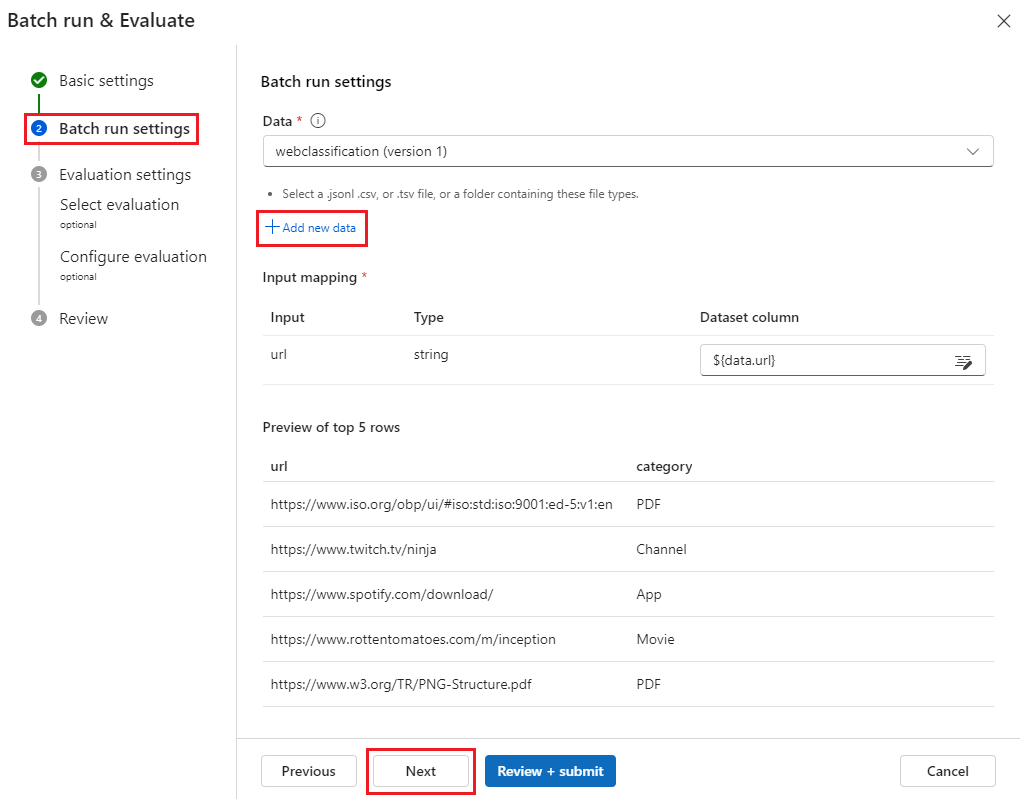Click the Dataset column header
This screenshot has width=1021, height=799.
[x=749, y=317]
